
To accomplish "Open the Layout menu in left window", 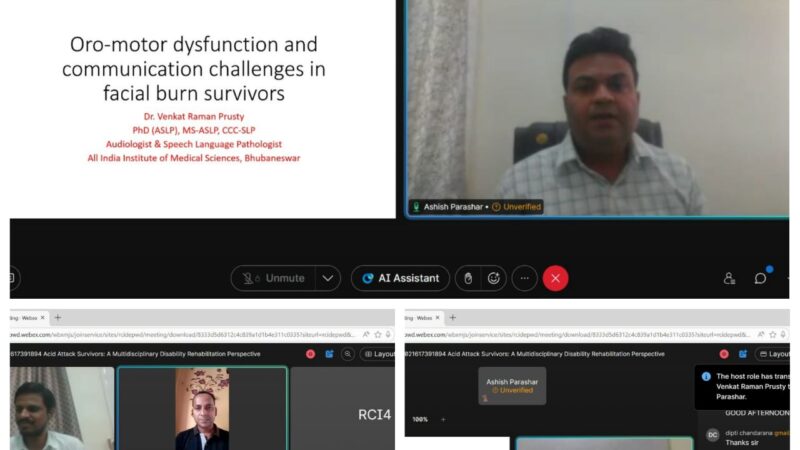I will pyautogui.click(x=378, y=354).
